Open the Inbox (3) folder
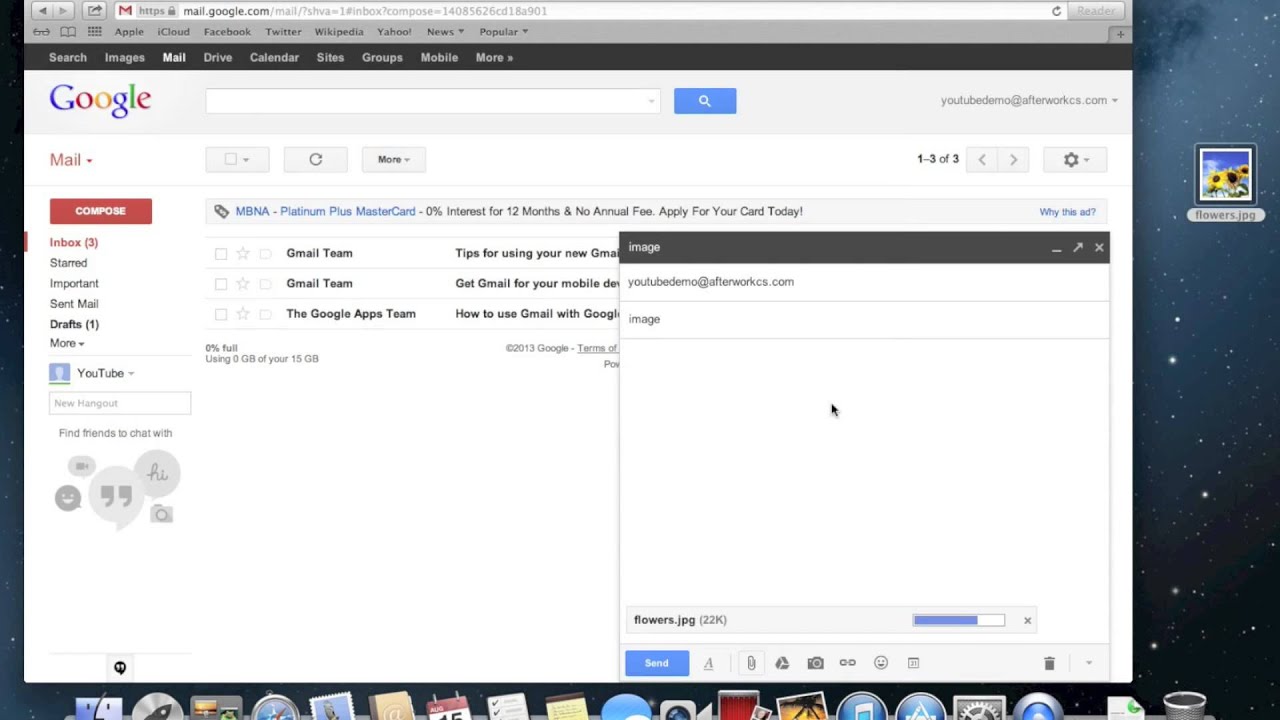Viewport: 1280px width, 720px height. pyautogui.click(x=74, y=243)
